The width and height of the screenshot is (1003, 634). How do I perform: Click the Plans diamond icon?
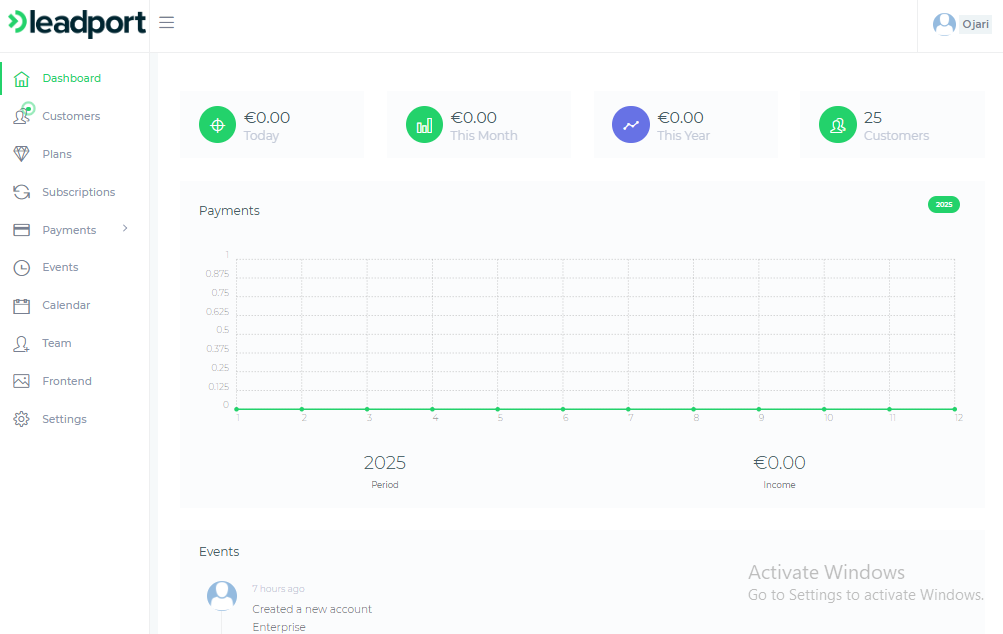pos(21,154)
